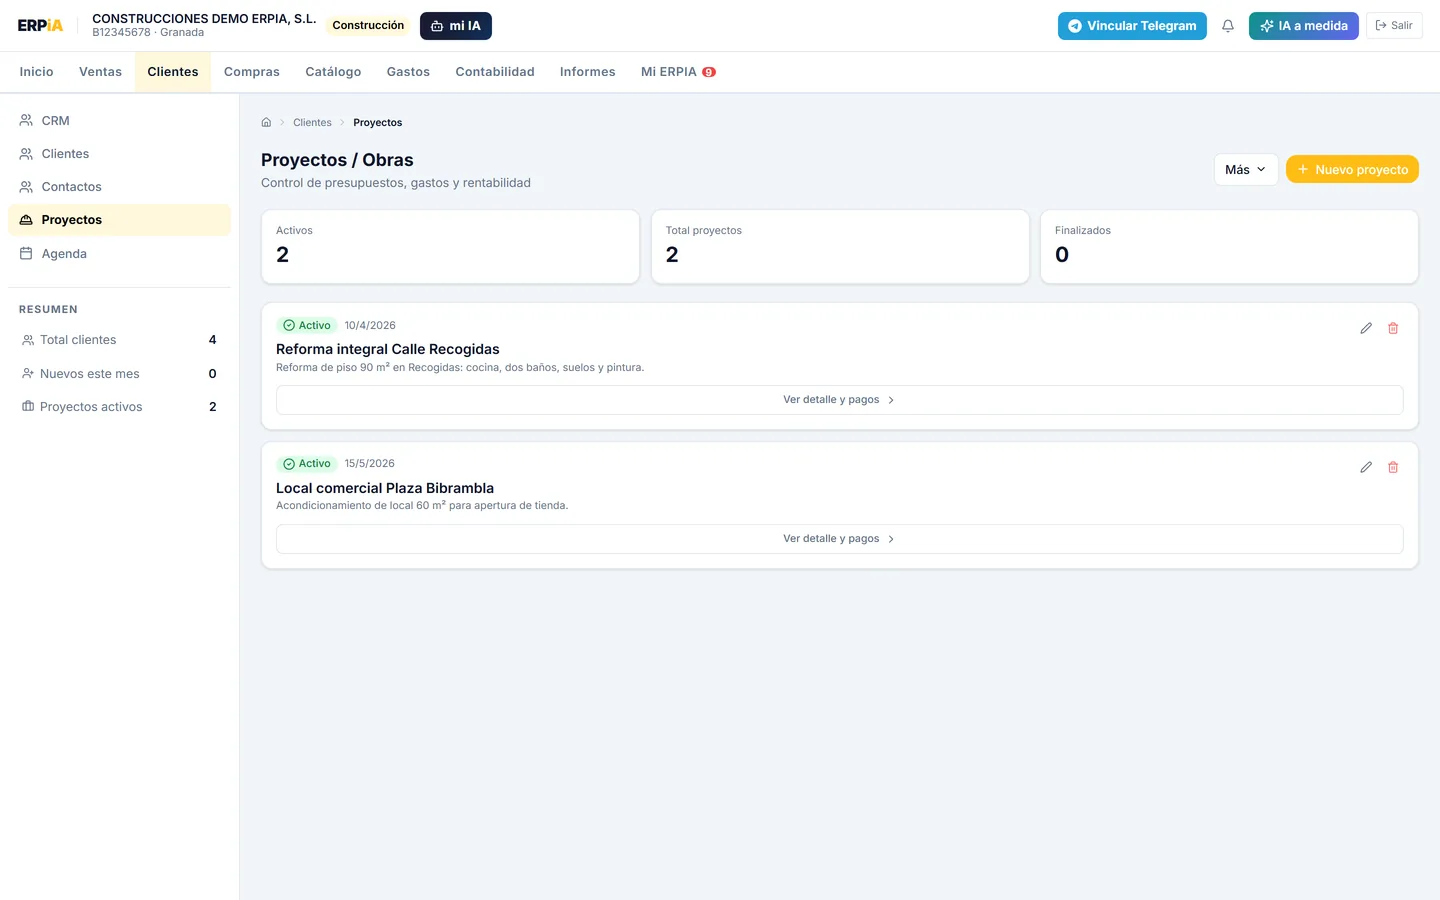This screenshot has width=1440, height=900.
Task: Click the Total clientes summary row
Action: [x=119, y=340]
